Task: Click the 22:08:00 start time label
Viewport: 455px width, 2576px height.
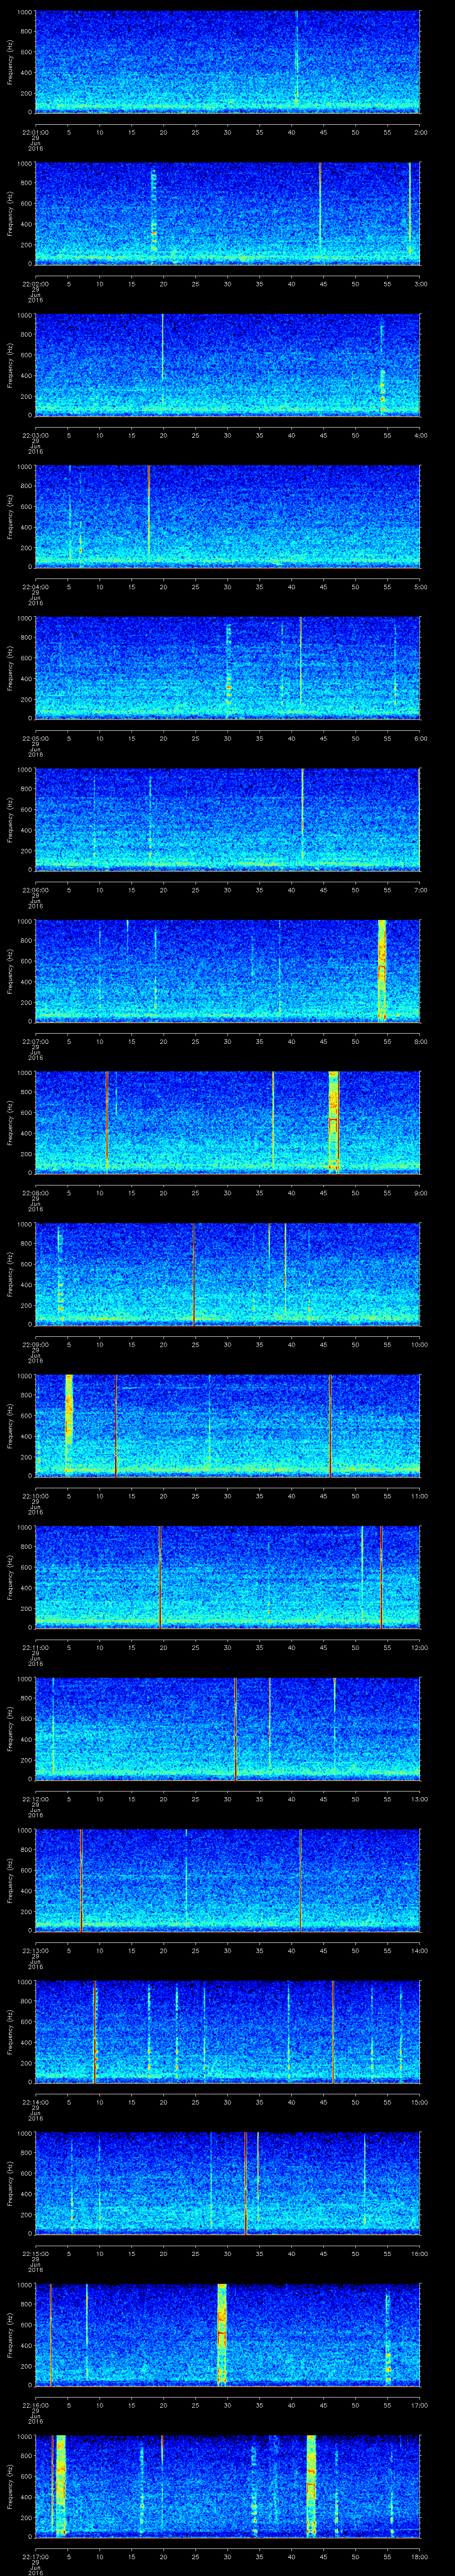Action: (x=35, y=1193)
